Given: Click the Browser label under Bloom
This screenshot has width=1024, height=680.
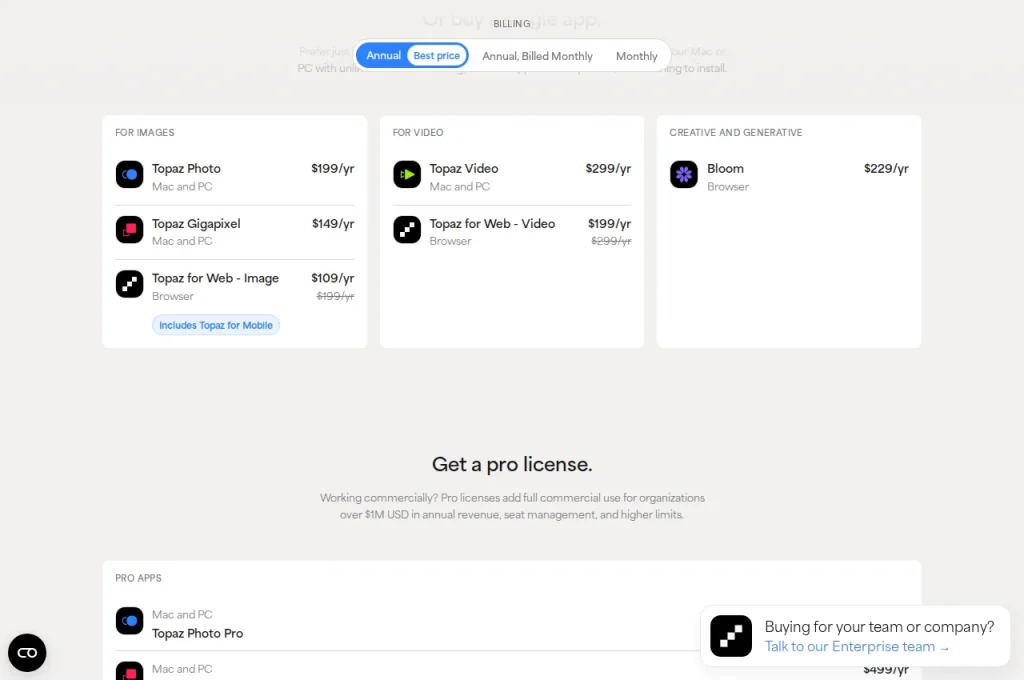Looking at the screenshot, I should [728, 187].
